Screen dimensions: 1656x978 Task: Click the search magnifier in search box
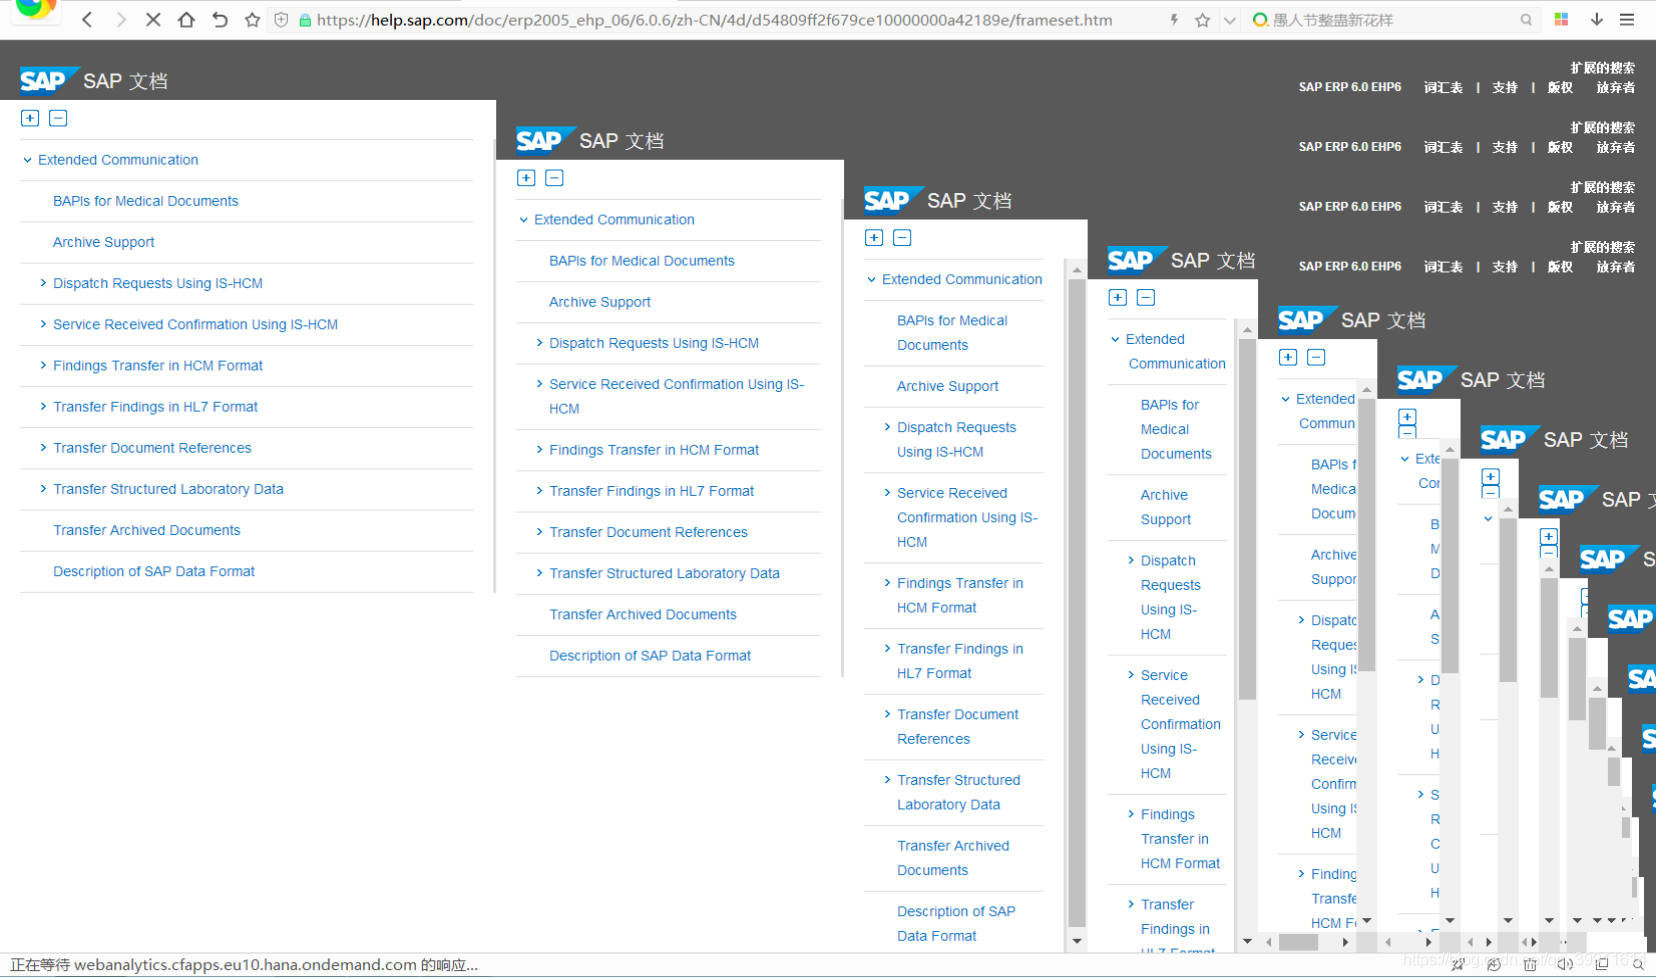(1526, 20)
